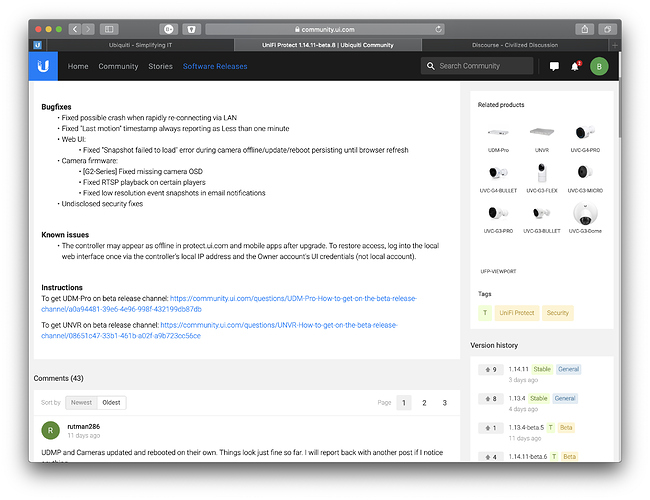Viewport: 650px width, 500px height.
Task: Click the pinned Ubiquiti tab icon
Action: tap(38, 45)
